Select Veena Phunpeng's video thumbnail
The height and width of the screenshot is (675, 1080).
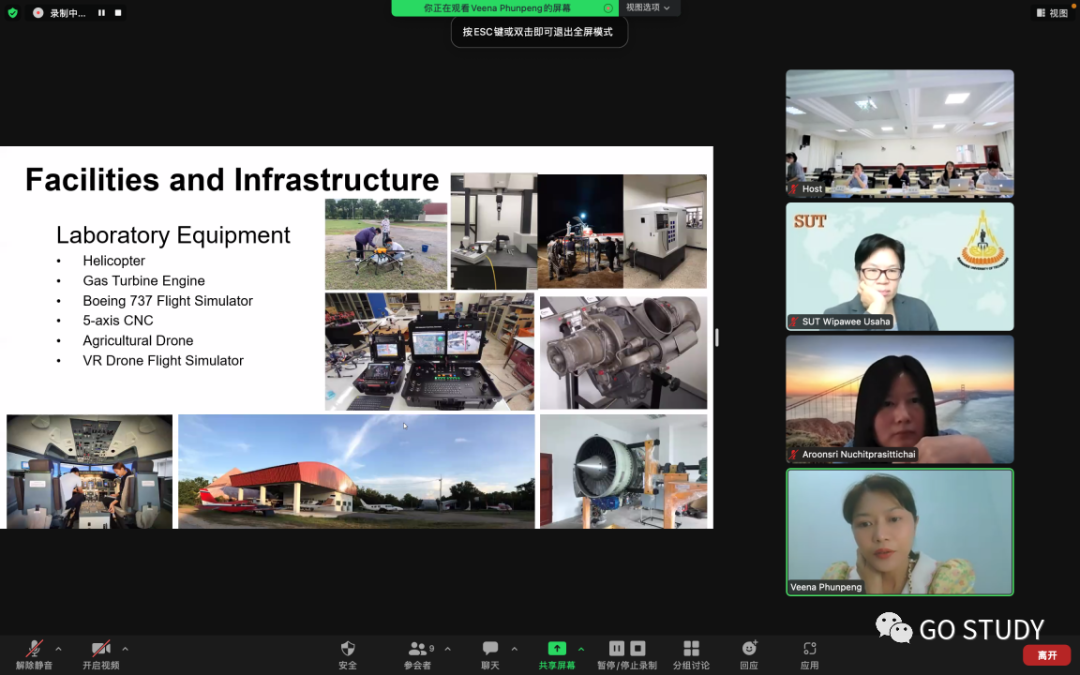click(x=899, y=531)
